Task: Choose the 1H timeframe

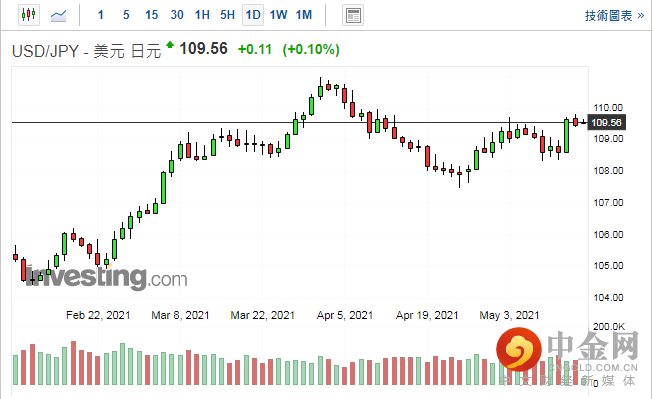Action: coord(202,15)
